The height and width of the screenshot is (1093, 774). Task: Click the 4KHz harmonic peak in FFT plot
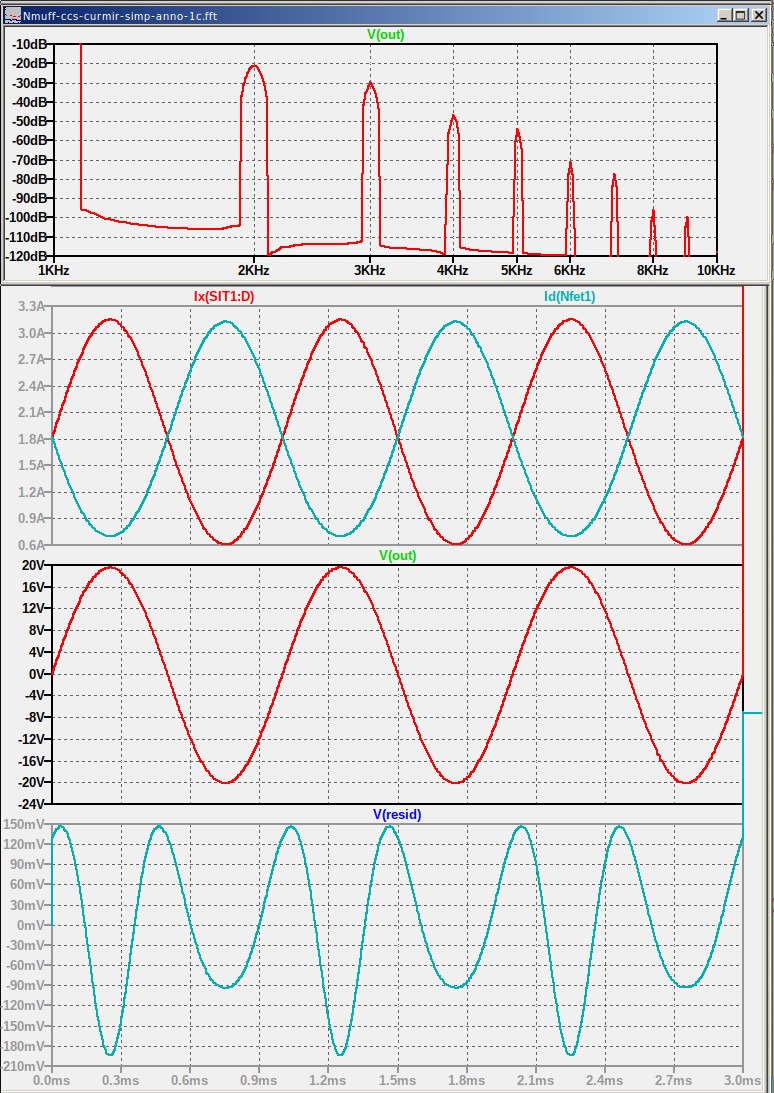coord(453,116)
